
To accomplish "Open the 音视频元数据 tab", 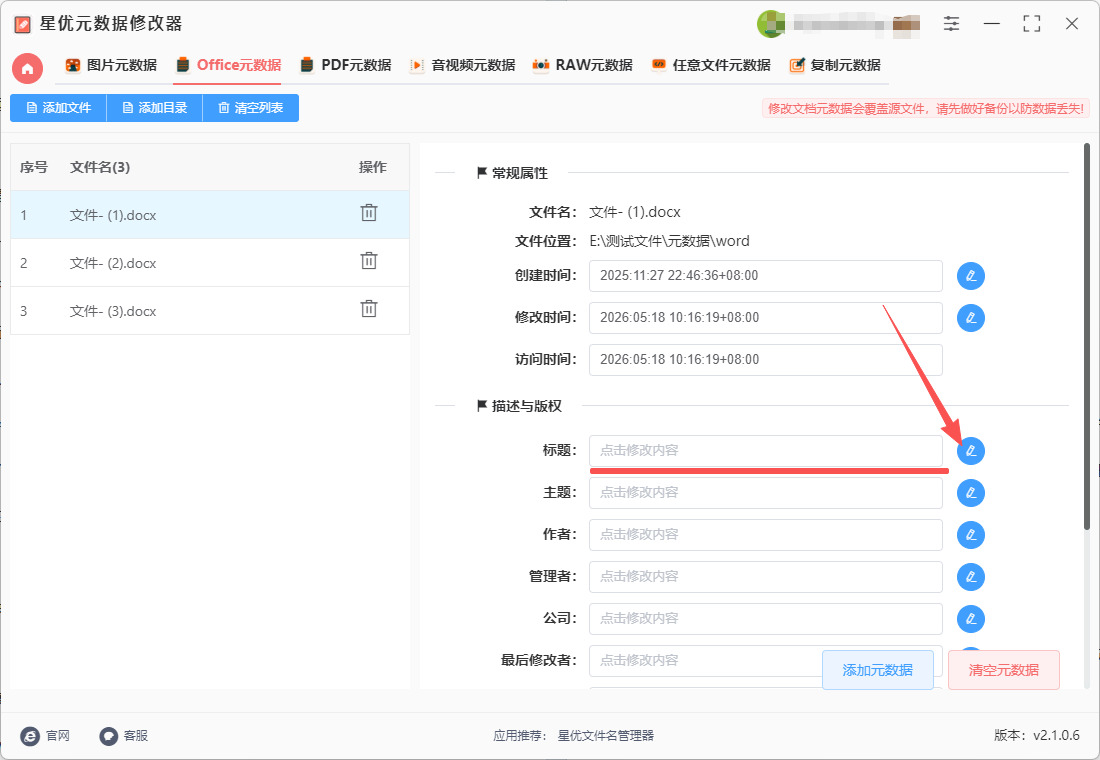I will click(x=462, y=65).
